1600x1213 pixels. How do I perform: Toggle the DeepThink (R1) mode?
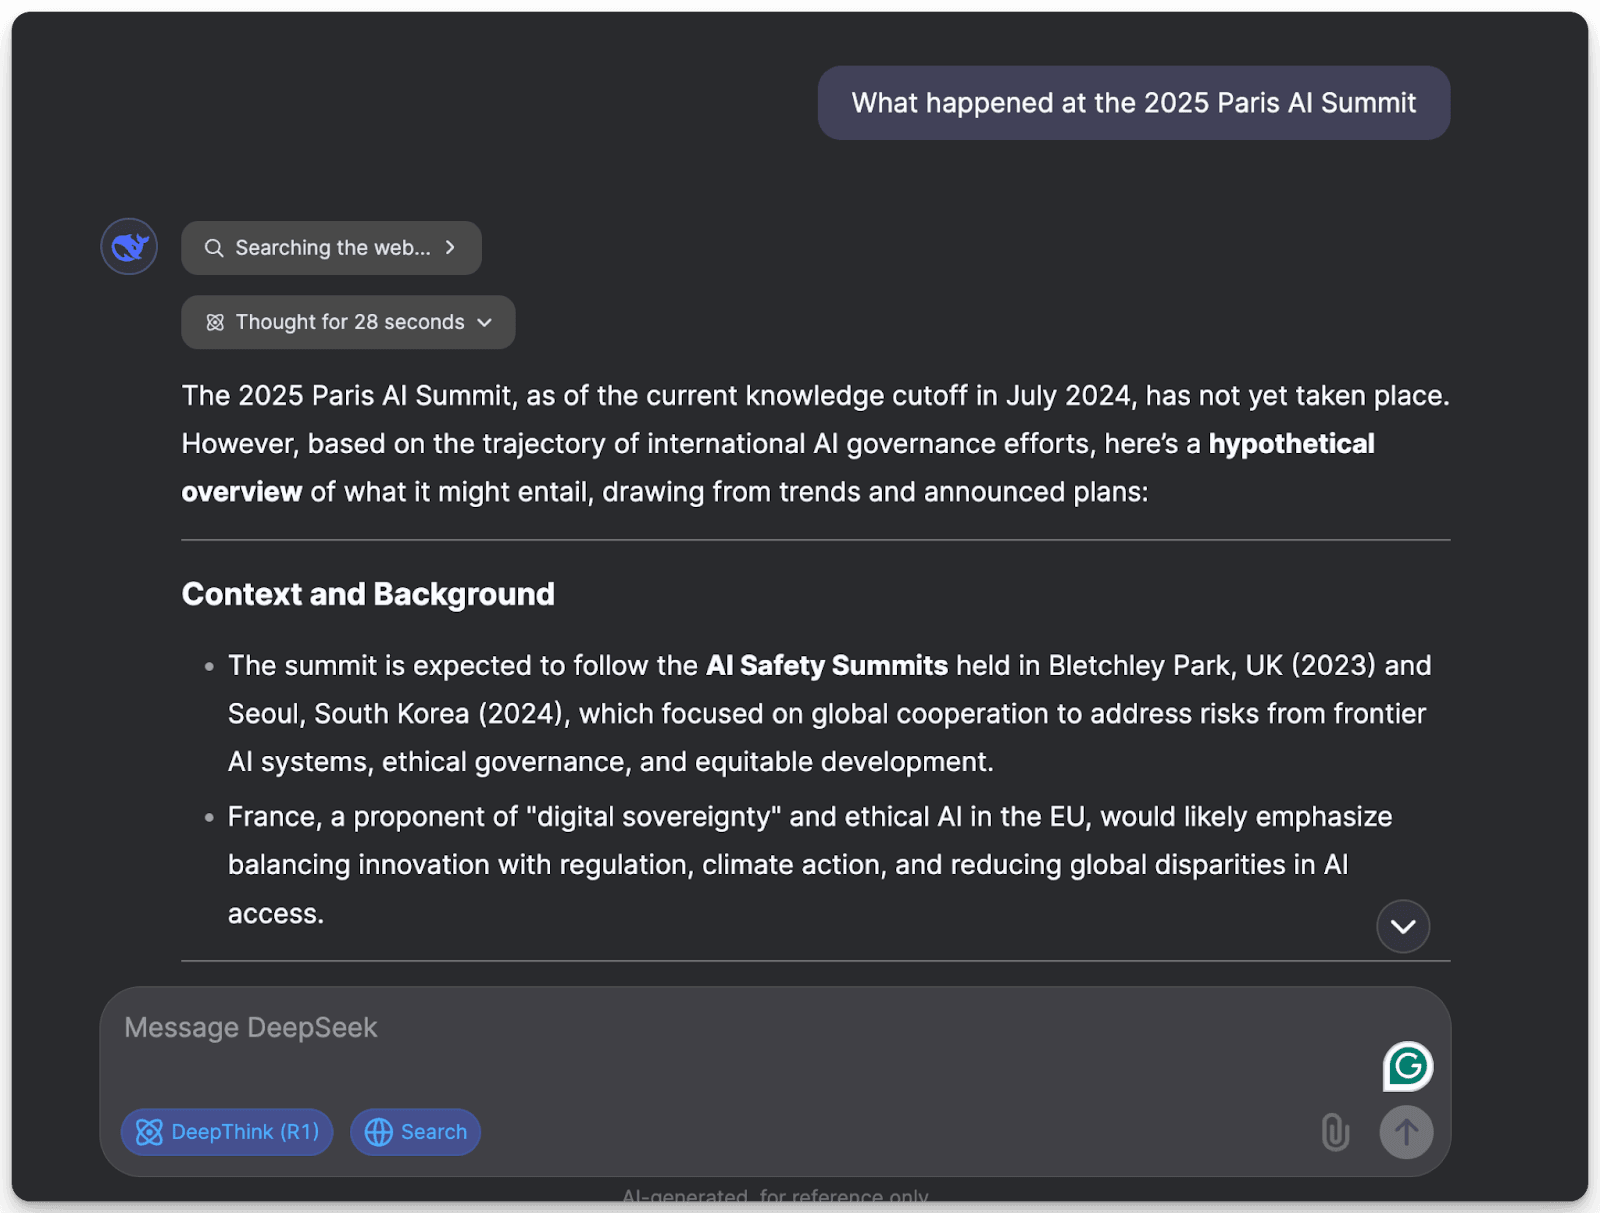tap(227, 1132)
